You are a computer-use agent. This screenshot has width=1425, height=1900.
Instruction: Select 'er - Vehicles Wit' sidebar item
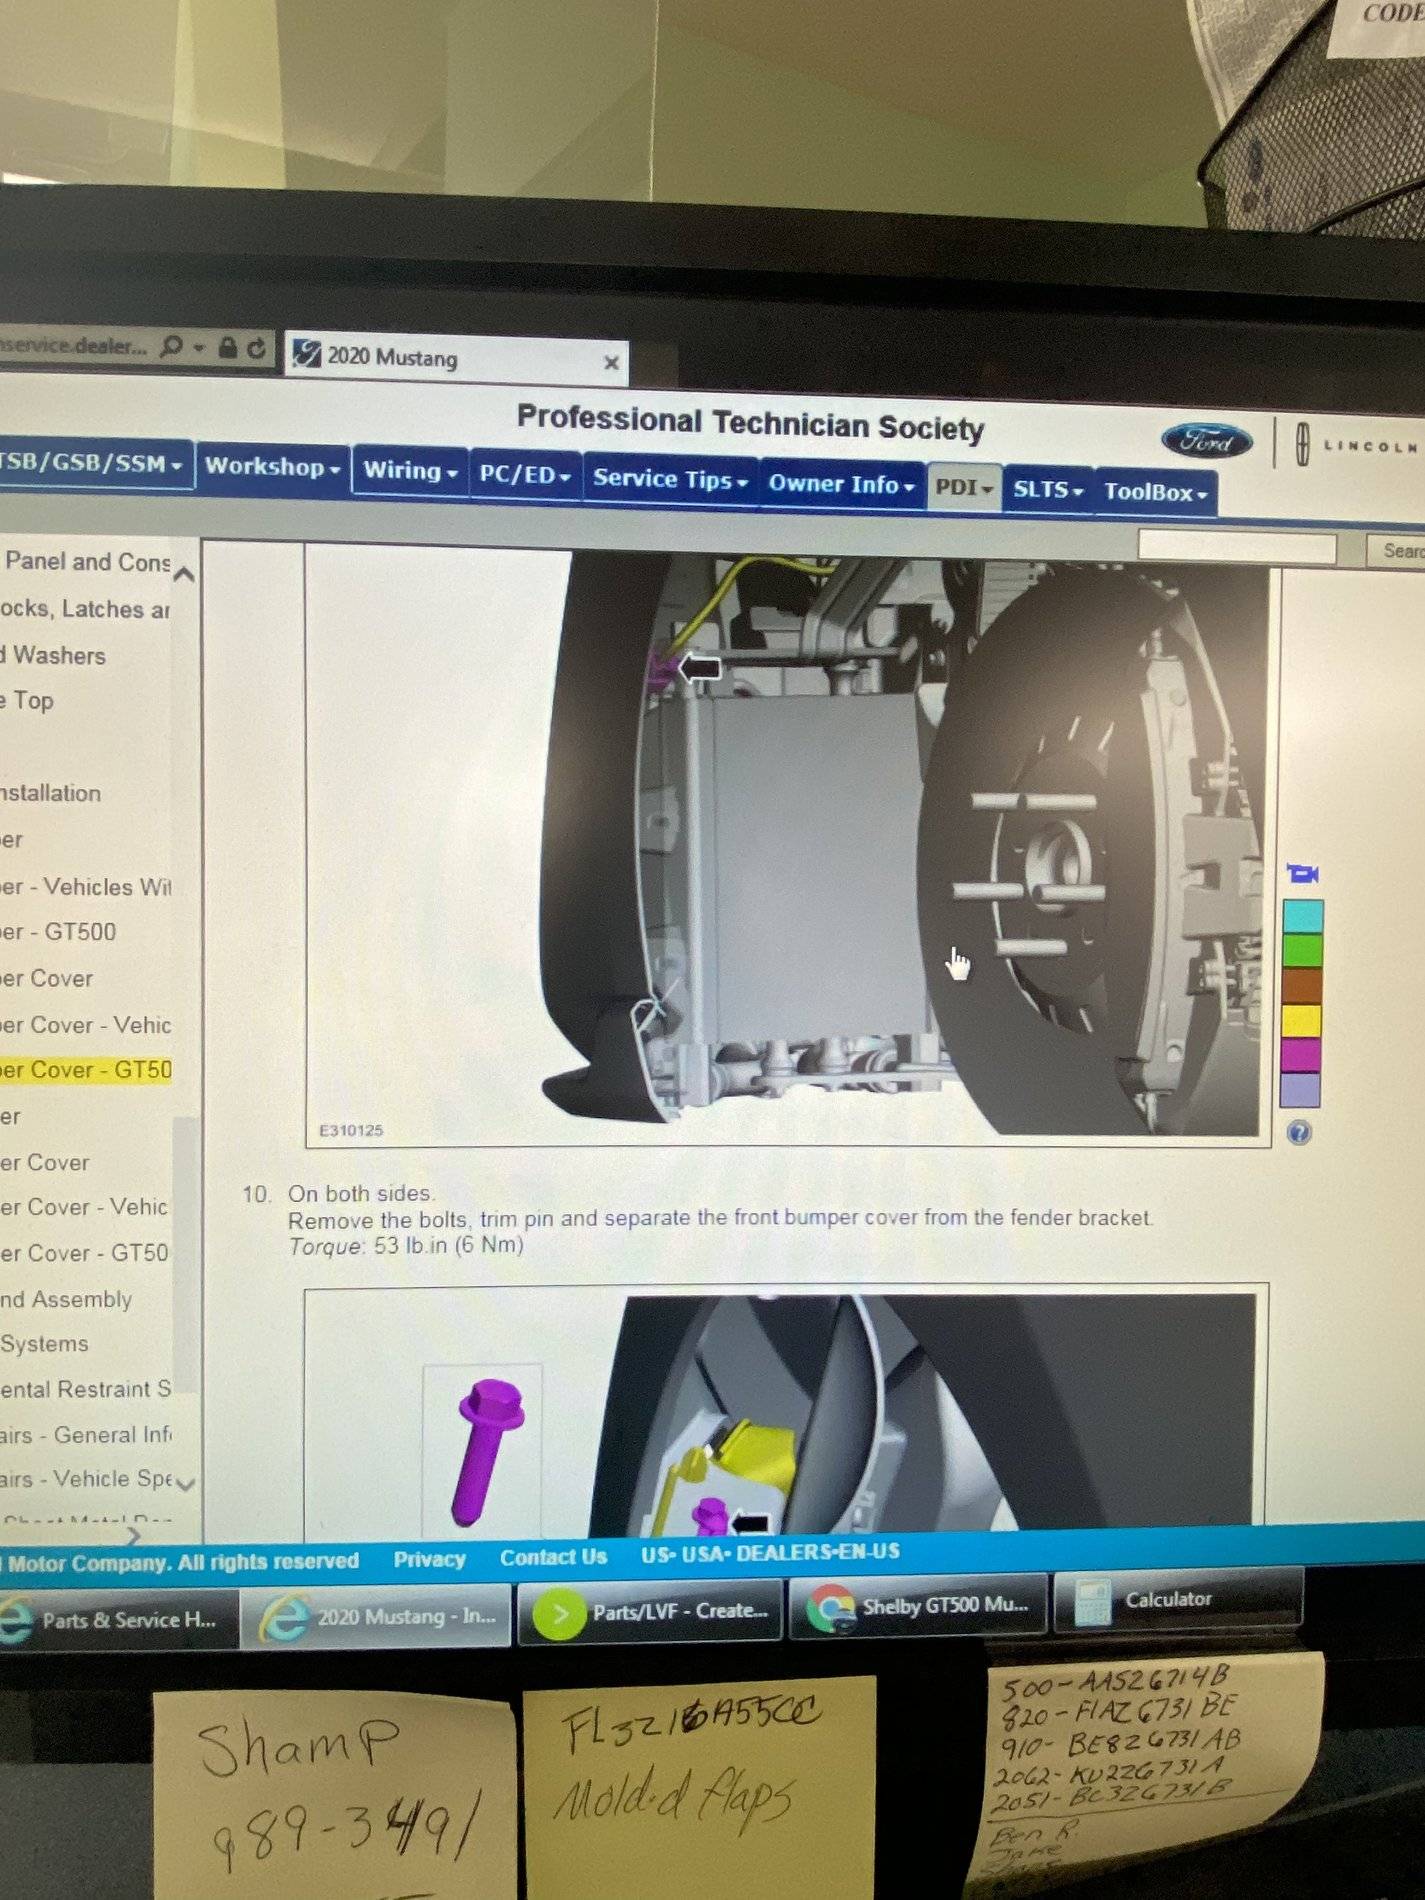(86, 887)
